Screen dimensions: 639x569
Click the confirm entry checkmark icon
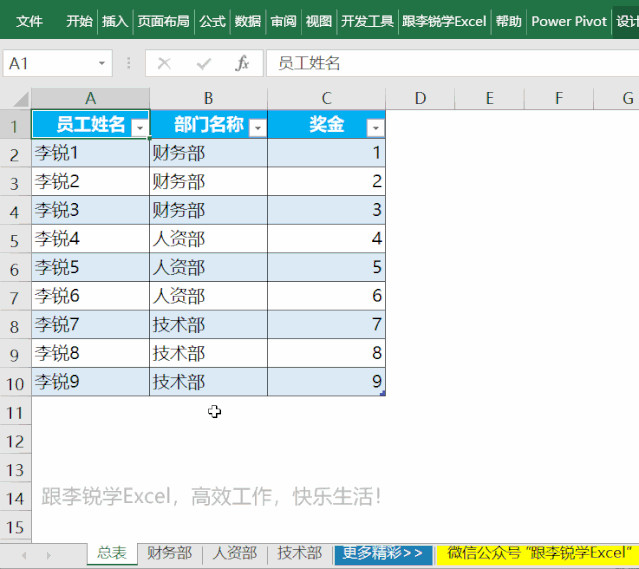click(x=203, y=63)
